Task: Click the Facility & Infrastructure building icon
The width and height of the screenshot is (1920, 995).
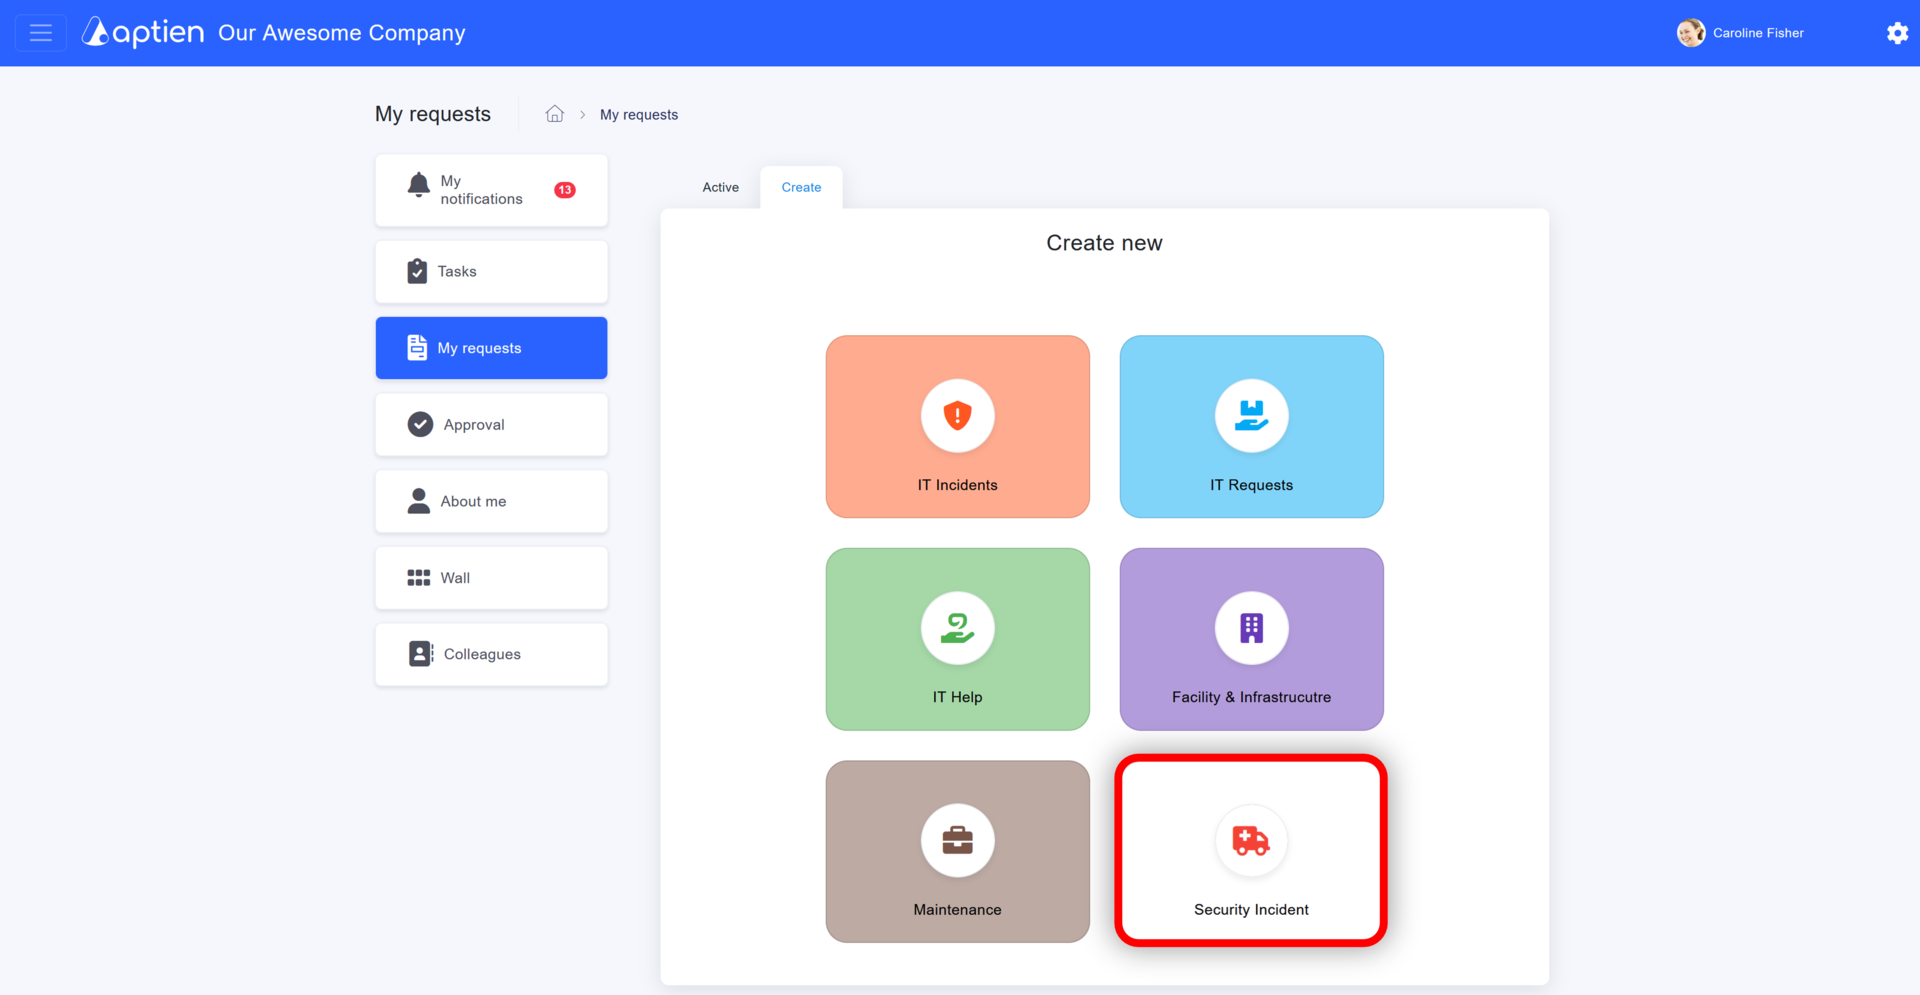Action: (1251, 628)
